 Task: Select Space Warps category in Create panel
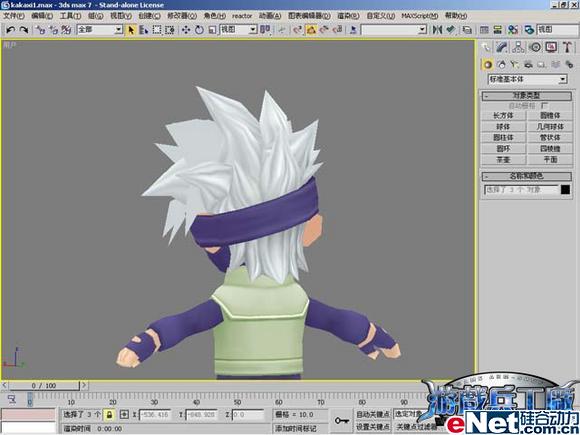(555, 64)
